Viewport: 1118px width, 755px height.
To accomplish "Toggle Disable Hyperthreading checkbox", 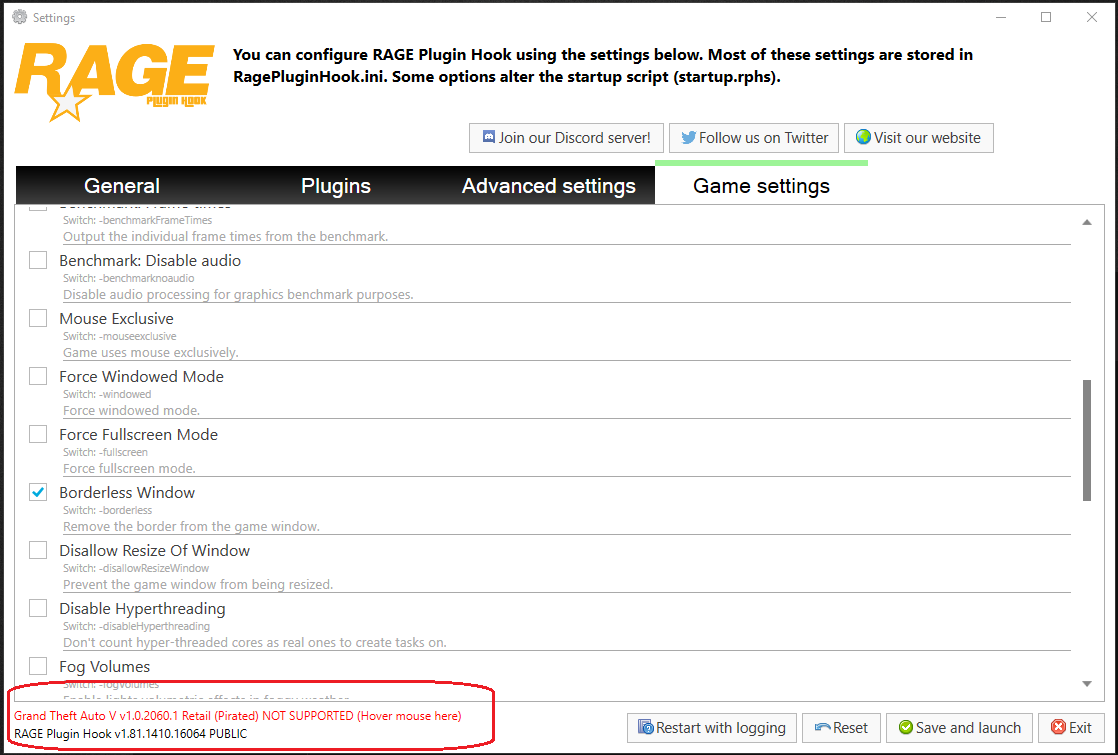I will pos(38,608).
